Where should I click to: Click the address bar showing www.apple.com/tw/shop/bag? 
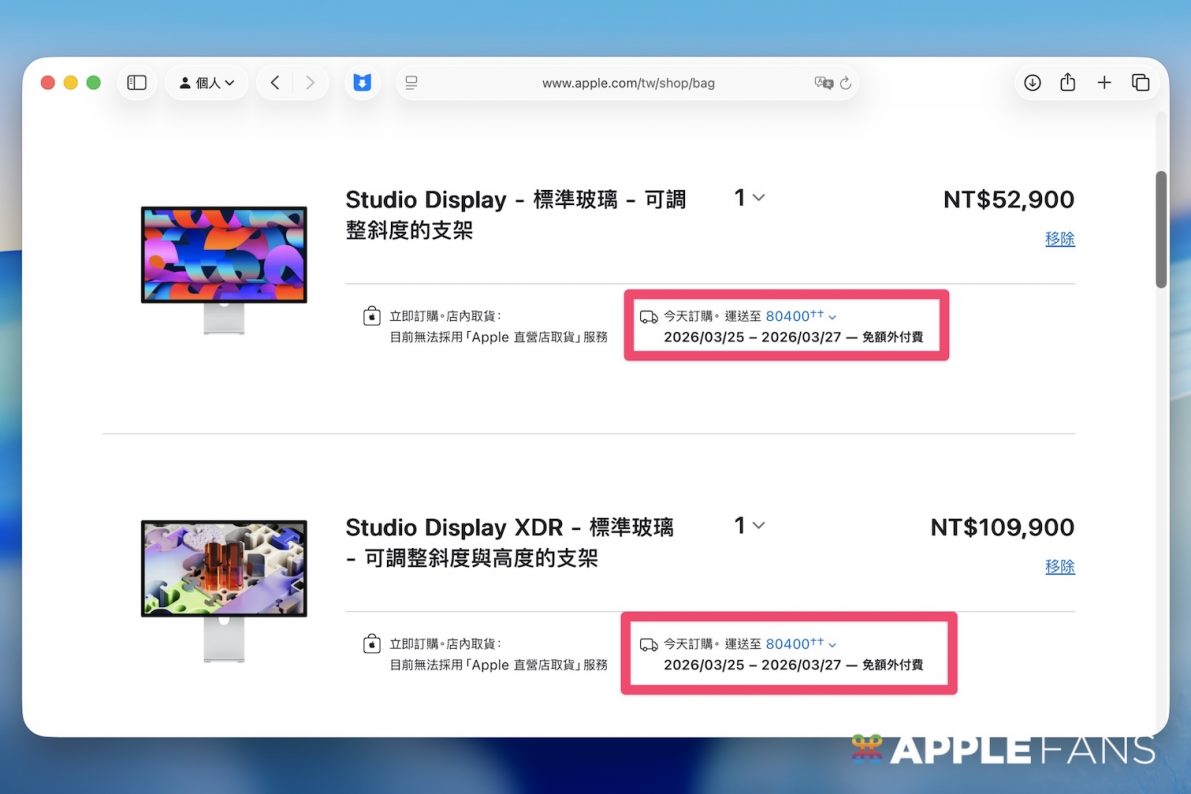click(x=628, y=83)
